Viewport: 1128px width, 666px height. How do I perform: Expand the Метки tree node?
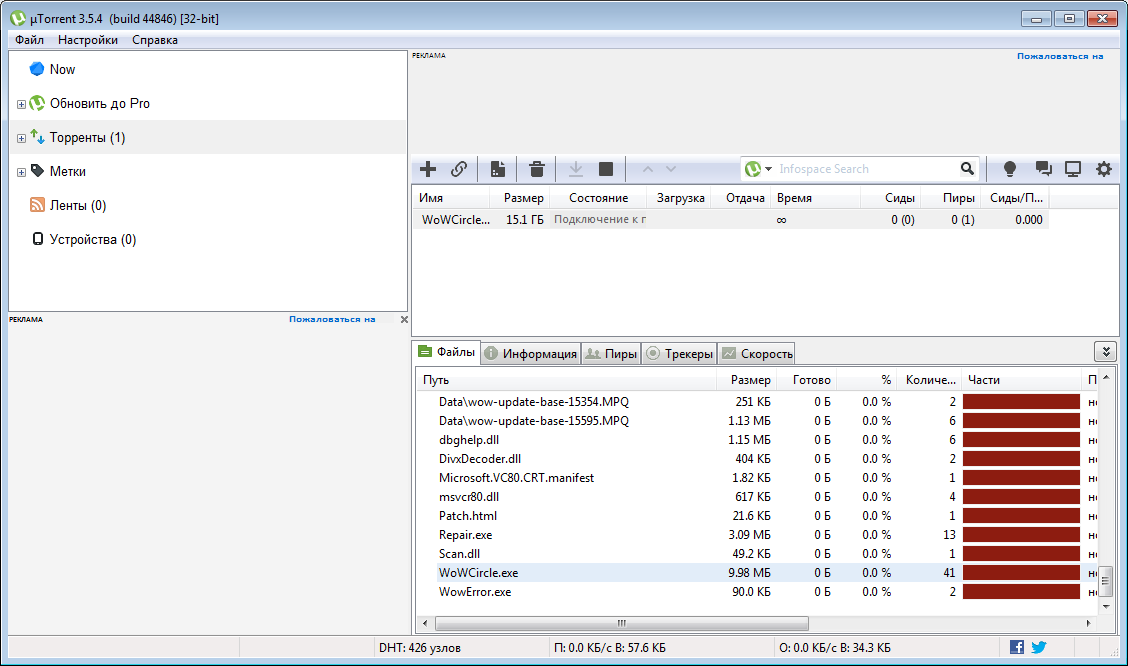coord(22,172)
